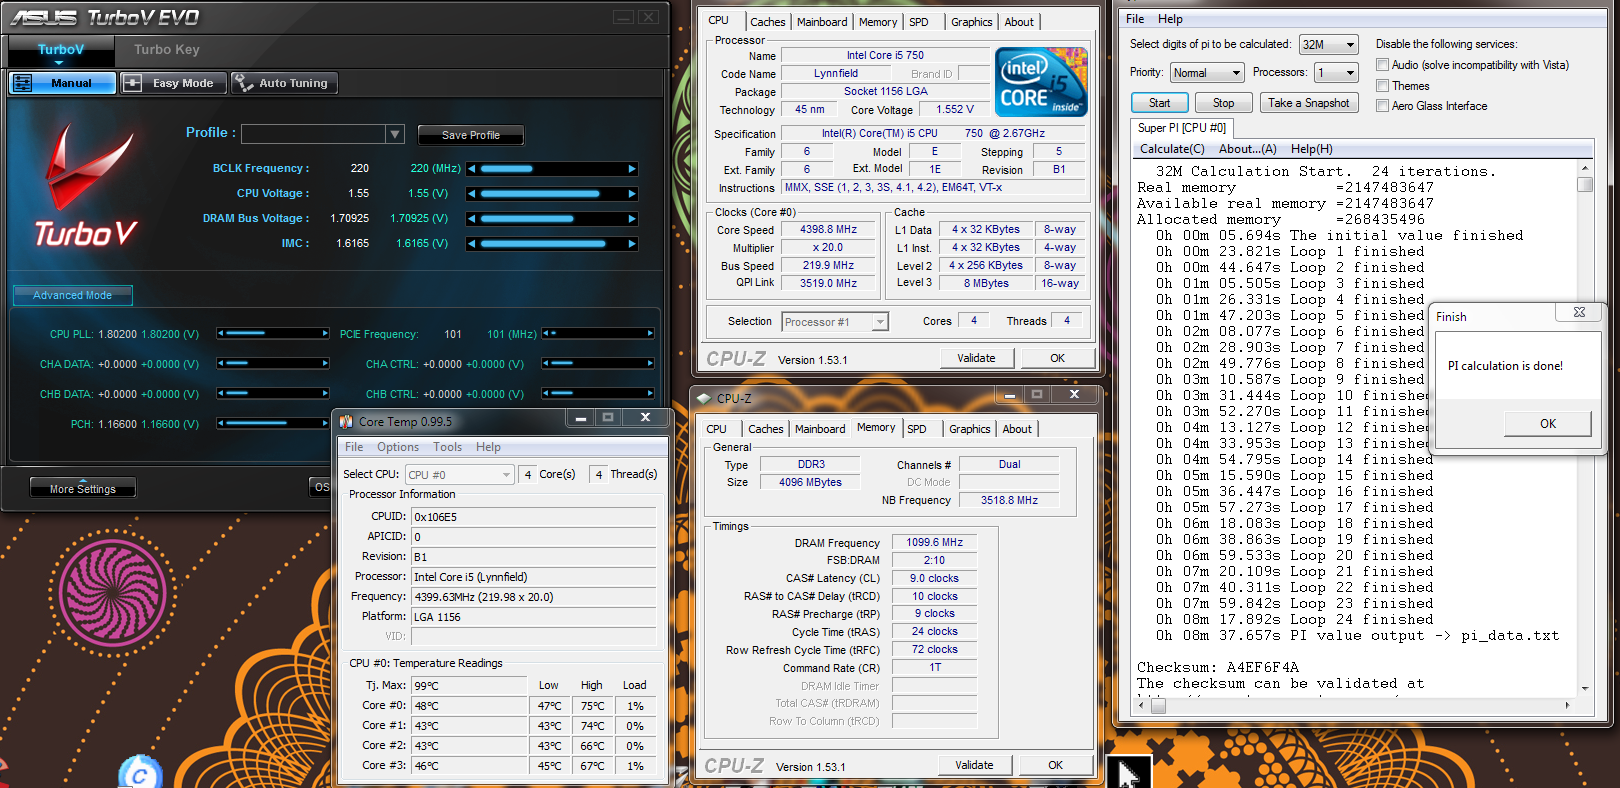This screenshot has height=788, width=1620.
Task: Click DRAM Bus Voltage left arrow
Action: tap(472, 219)
